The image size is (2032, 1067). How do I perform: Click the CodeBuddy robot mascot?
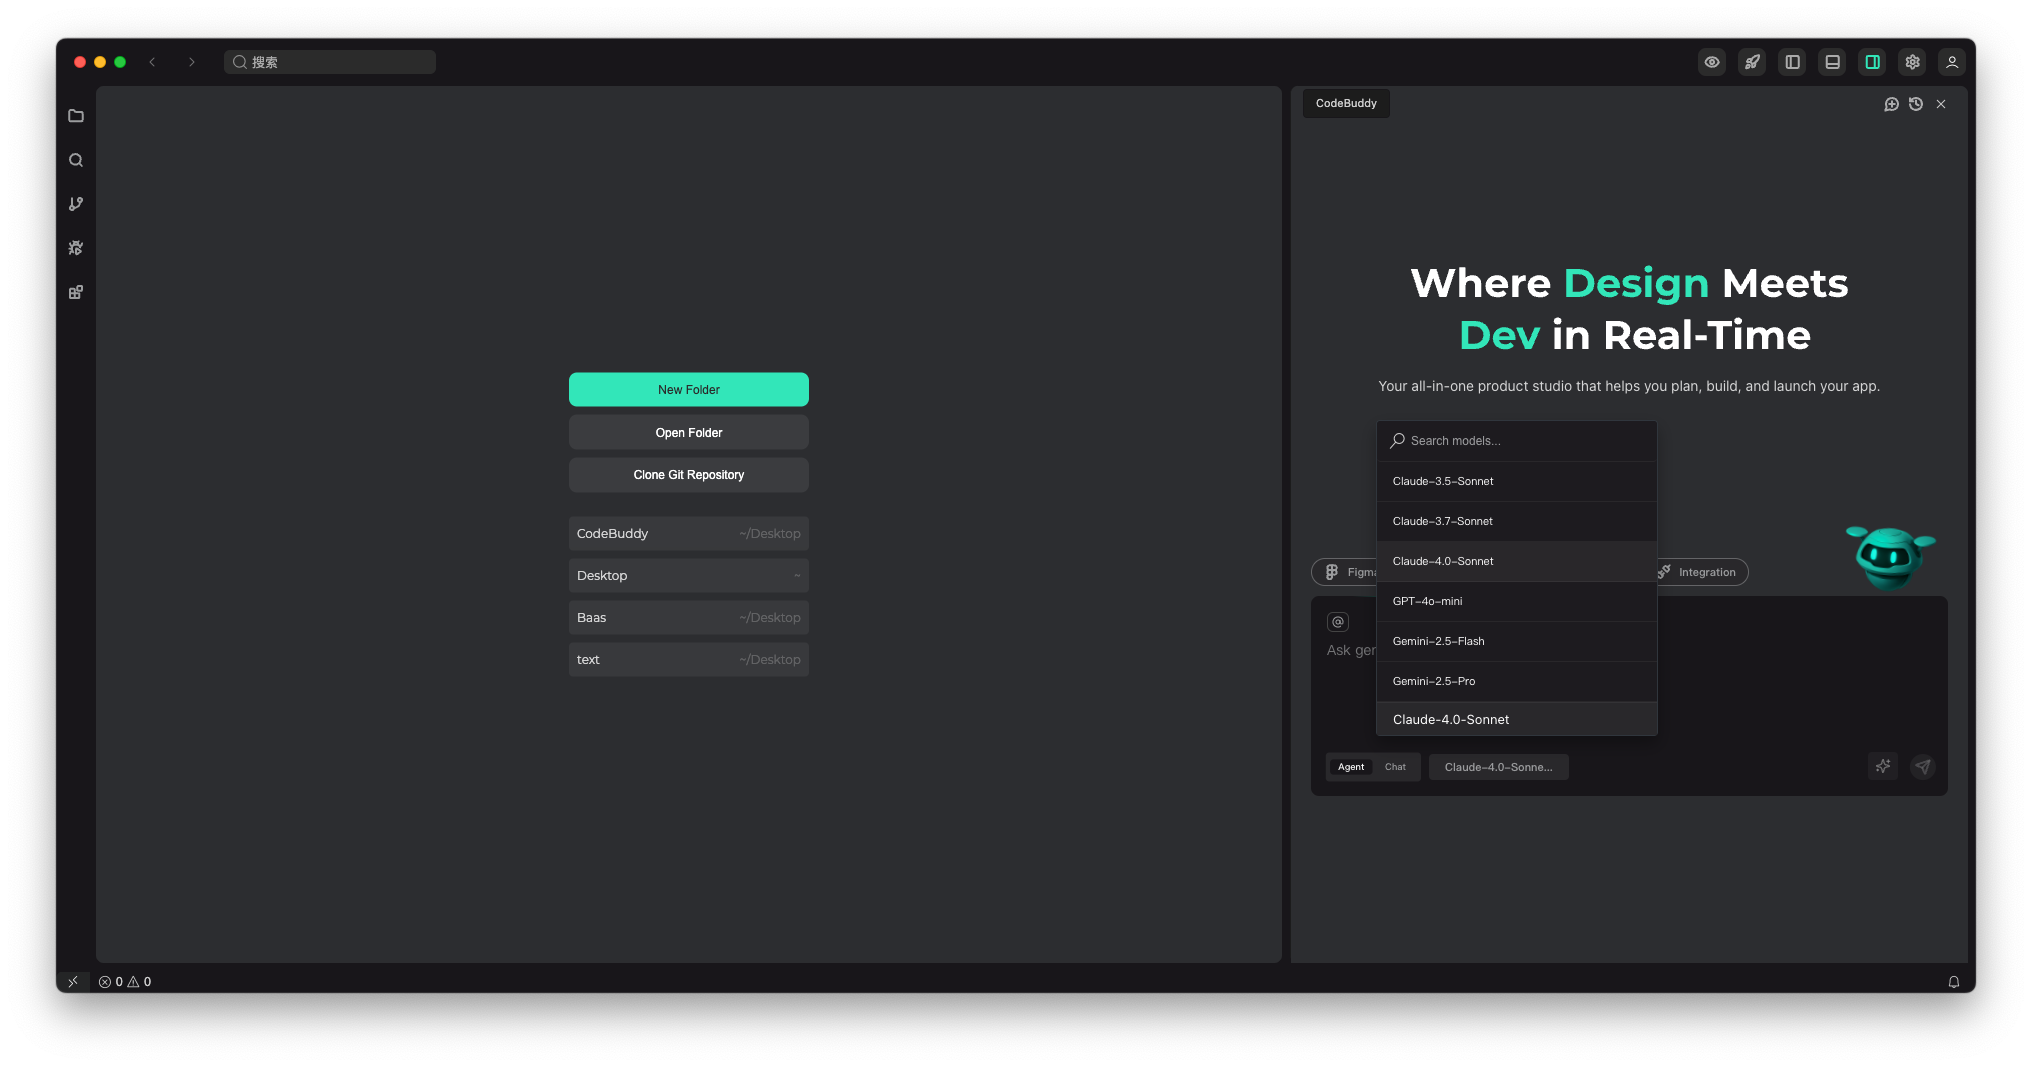click(x=1889, y=557)
